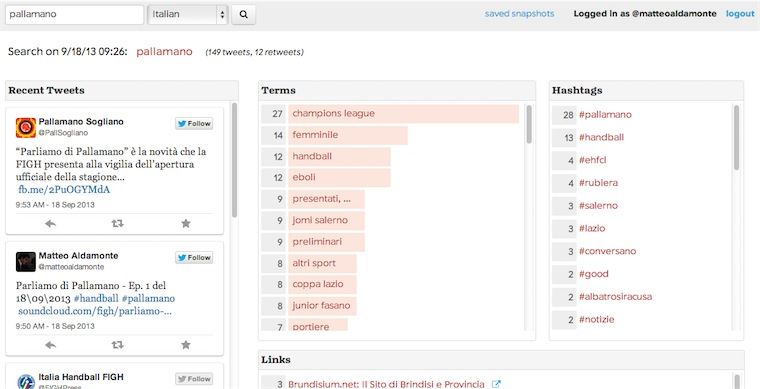Screen dimensions: 760x389
Task: Open Brundisium.net link external icon
Action: 496,384
